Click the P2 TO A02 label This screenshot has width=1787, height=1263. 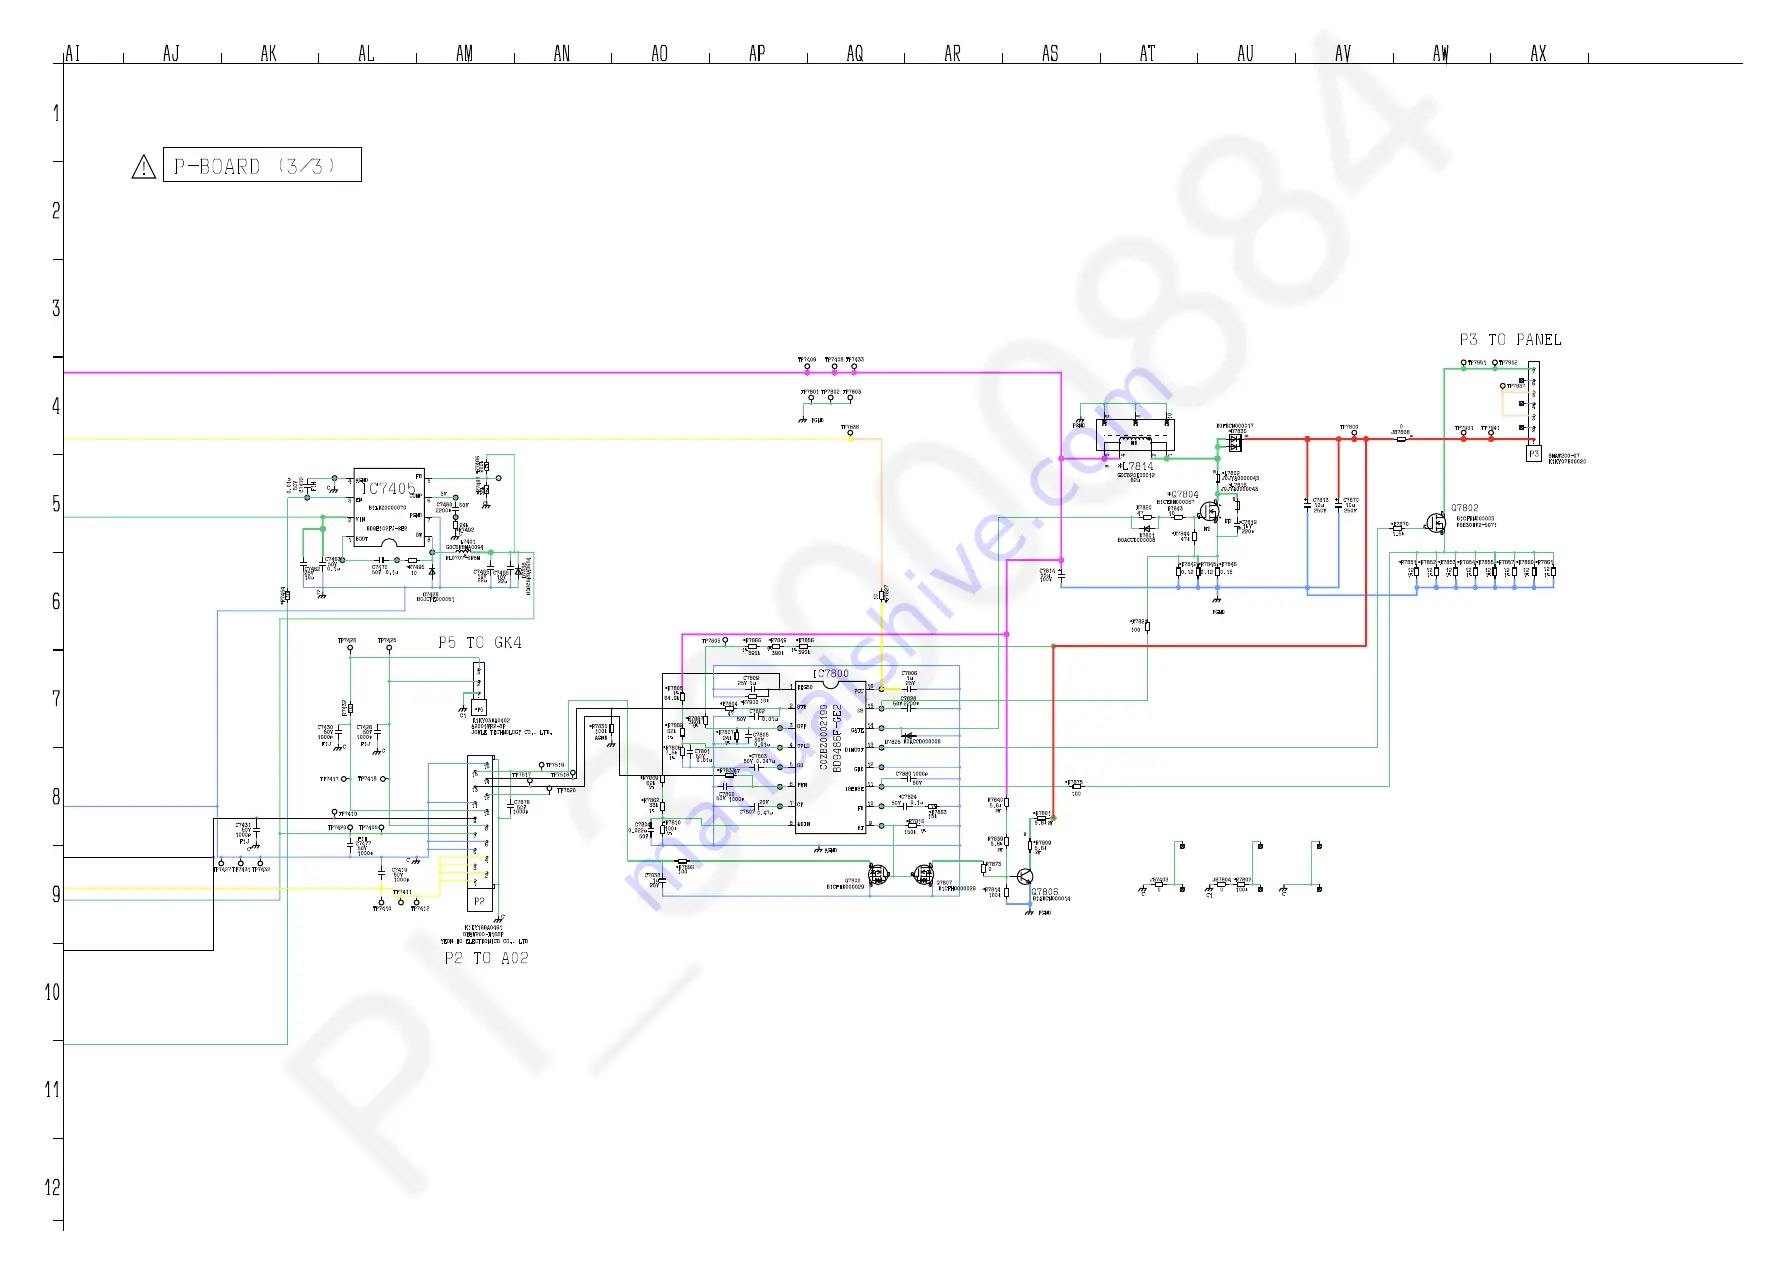pos(487,958)
